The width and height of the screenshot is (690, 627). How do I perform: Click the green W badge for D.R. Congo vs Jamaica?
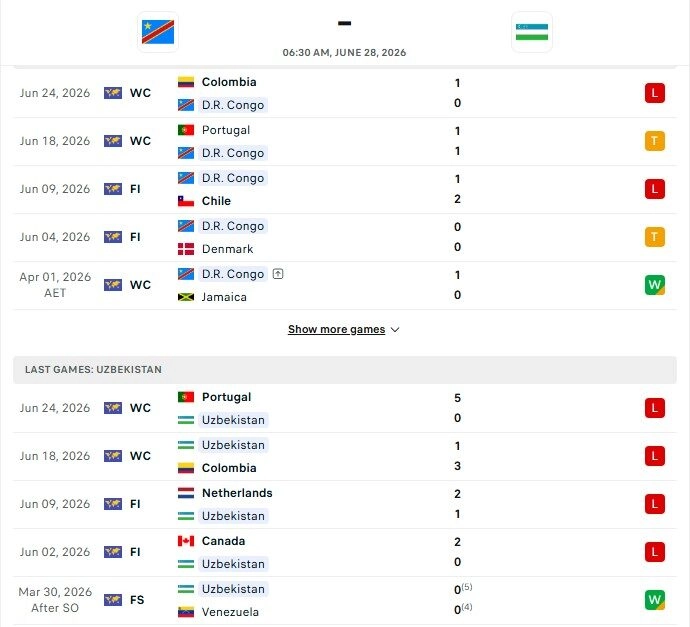point(654,285)
